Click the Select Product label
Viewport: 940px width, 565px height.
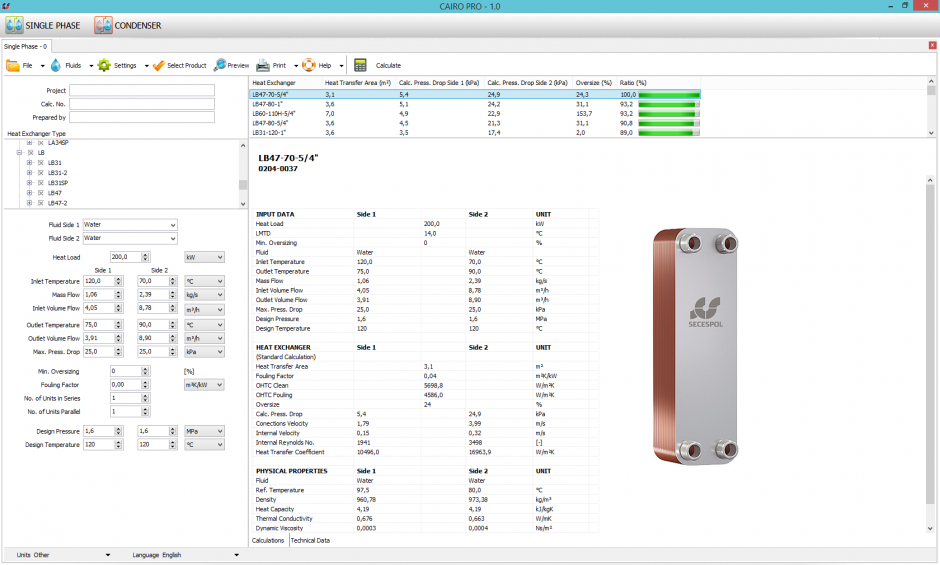187,65
